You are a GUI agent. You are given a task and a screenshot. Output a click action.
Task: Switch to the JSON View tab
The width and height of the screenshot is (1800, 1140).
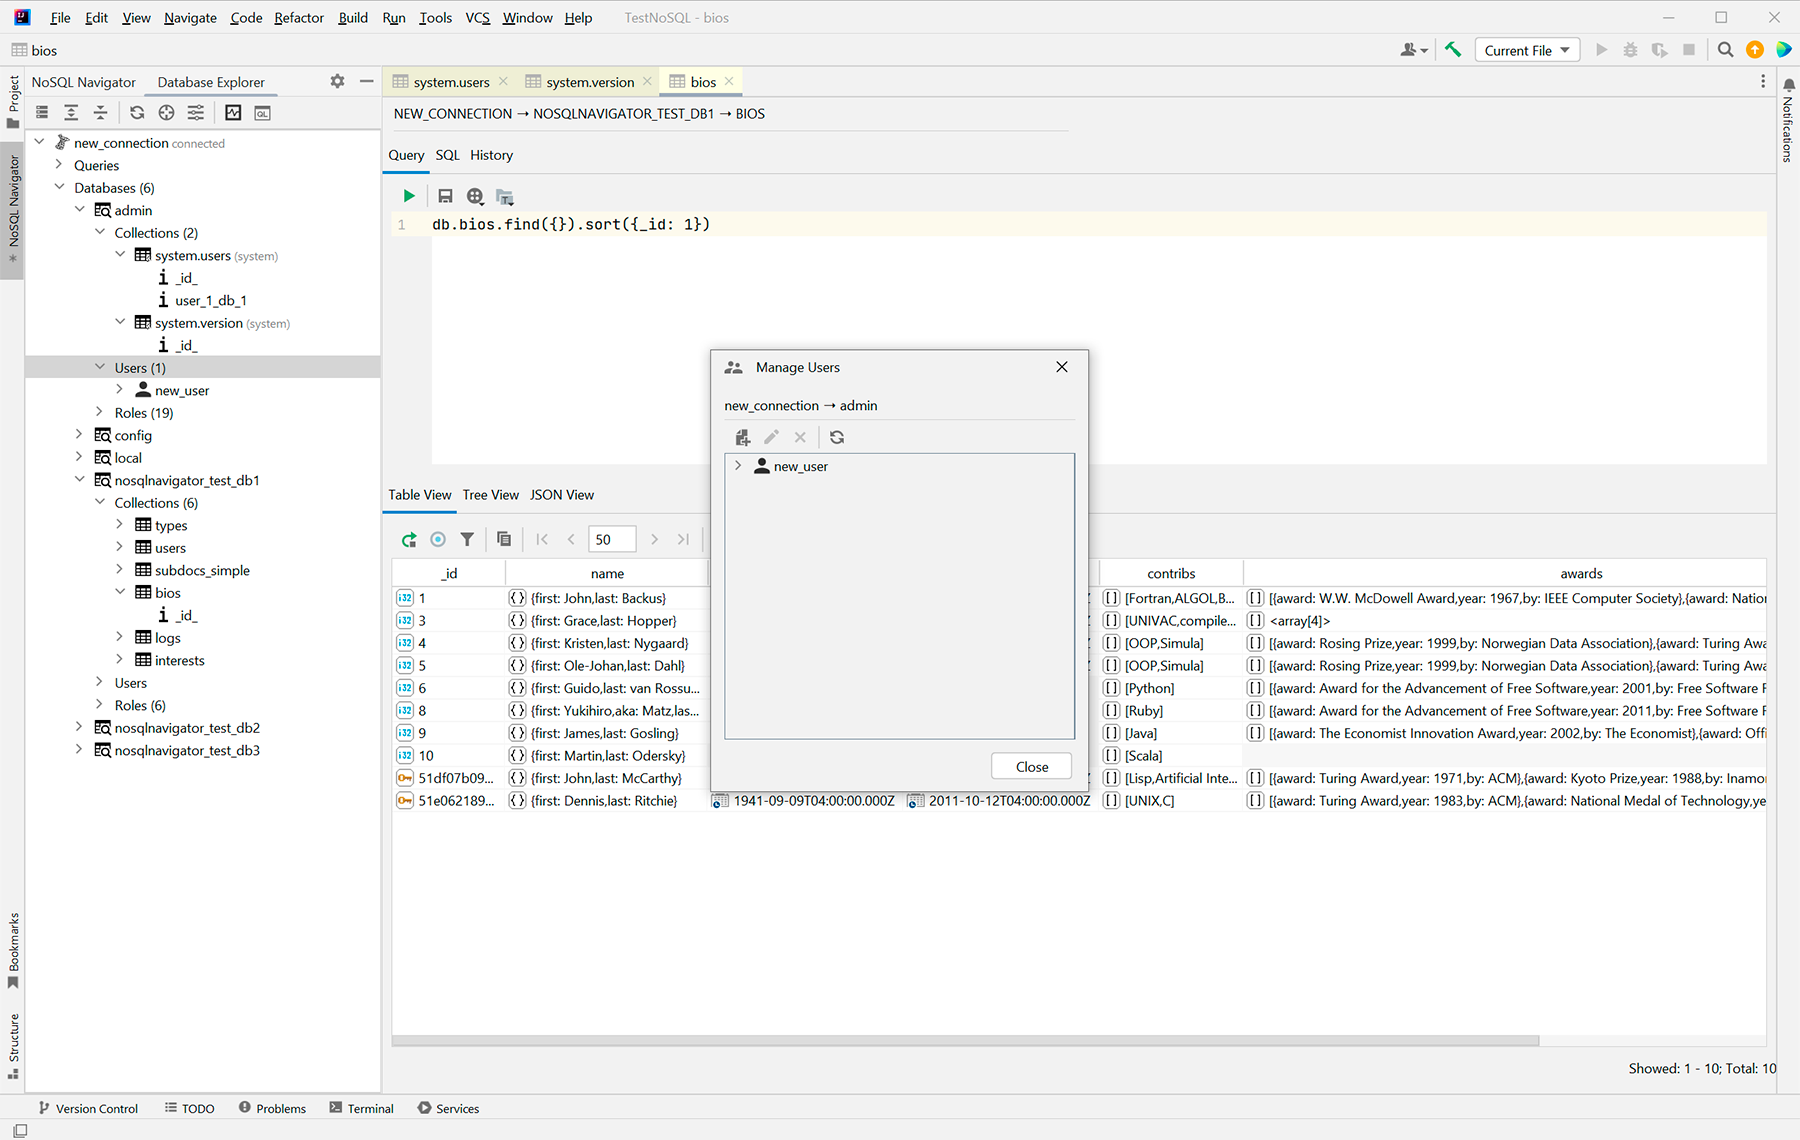(561, 495)
